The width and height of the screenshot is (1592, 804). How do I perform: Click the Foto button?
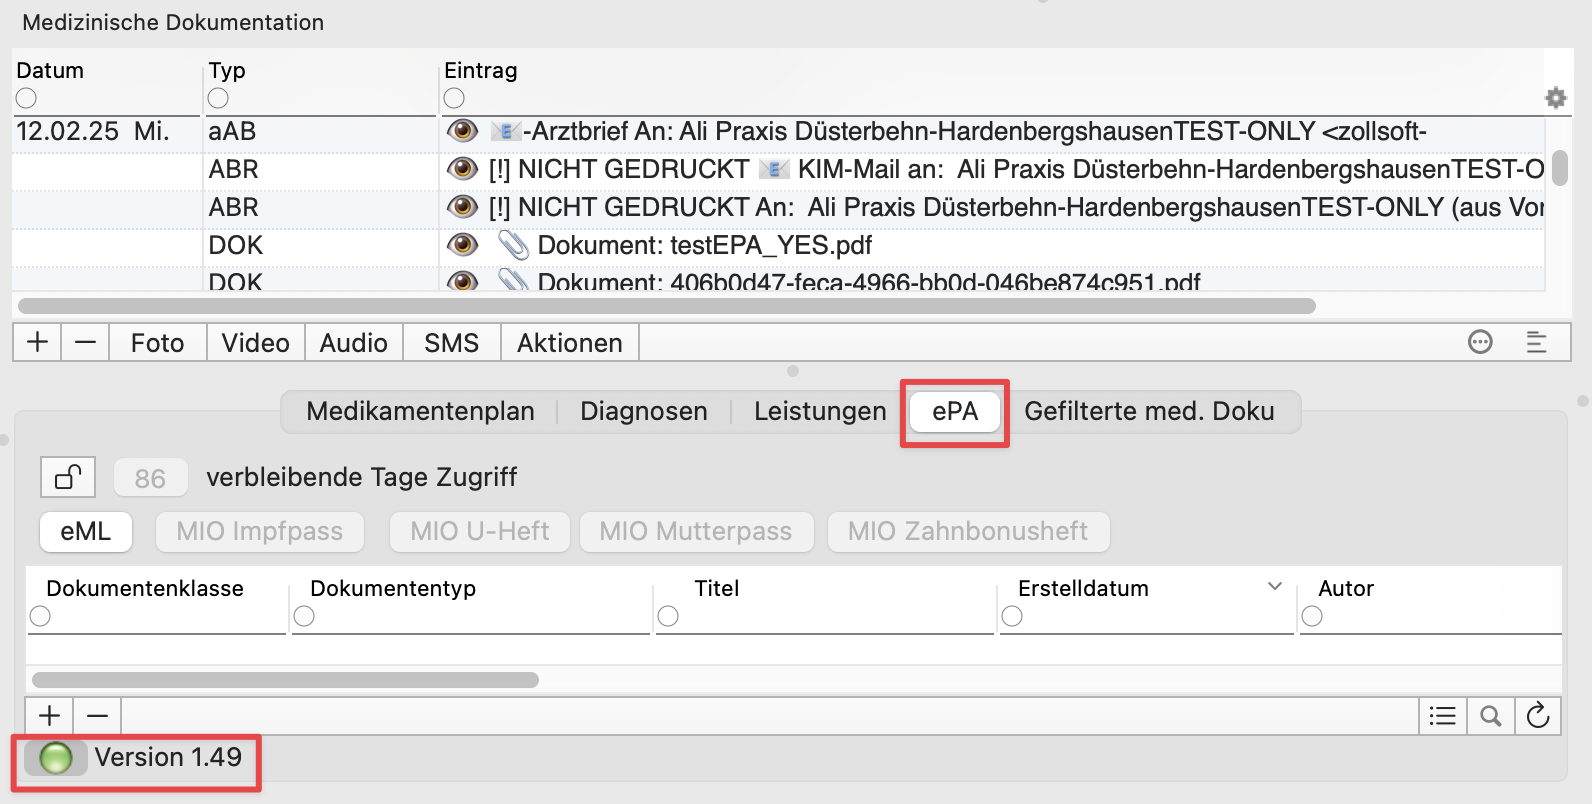[x=158, y=343]
